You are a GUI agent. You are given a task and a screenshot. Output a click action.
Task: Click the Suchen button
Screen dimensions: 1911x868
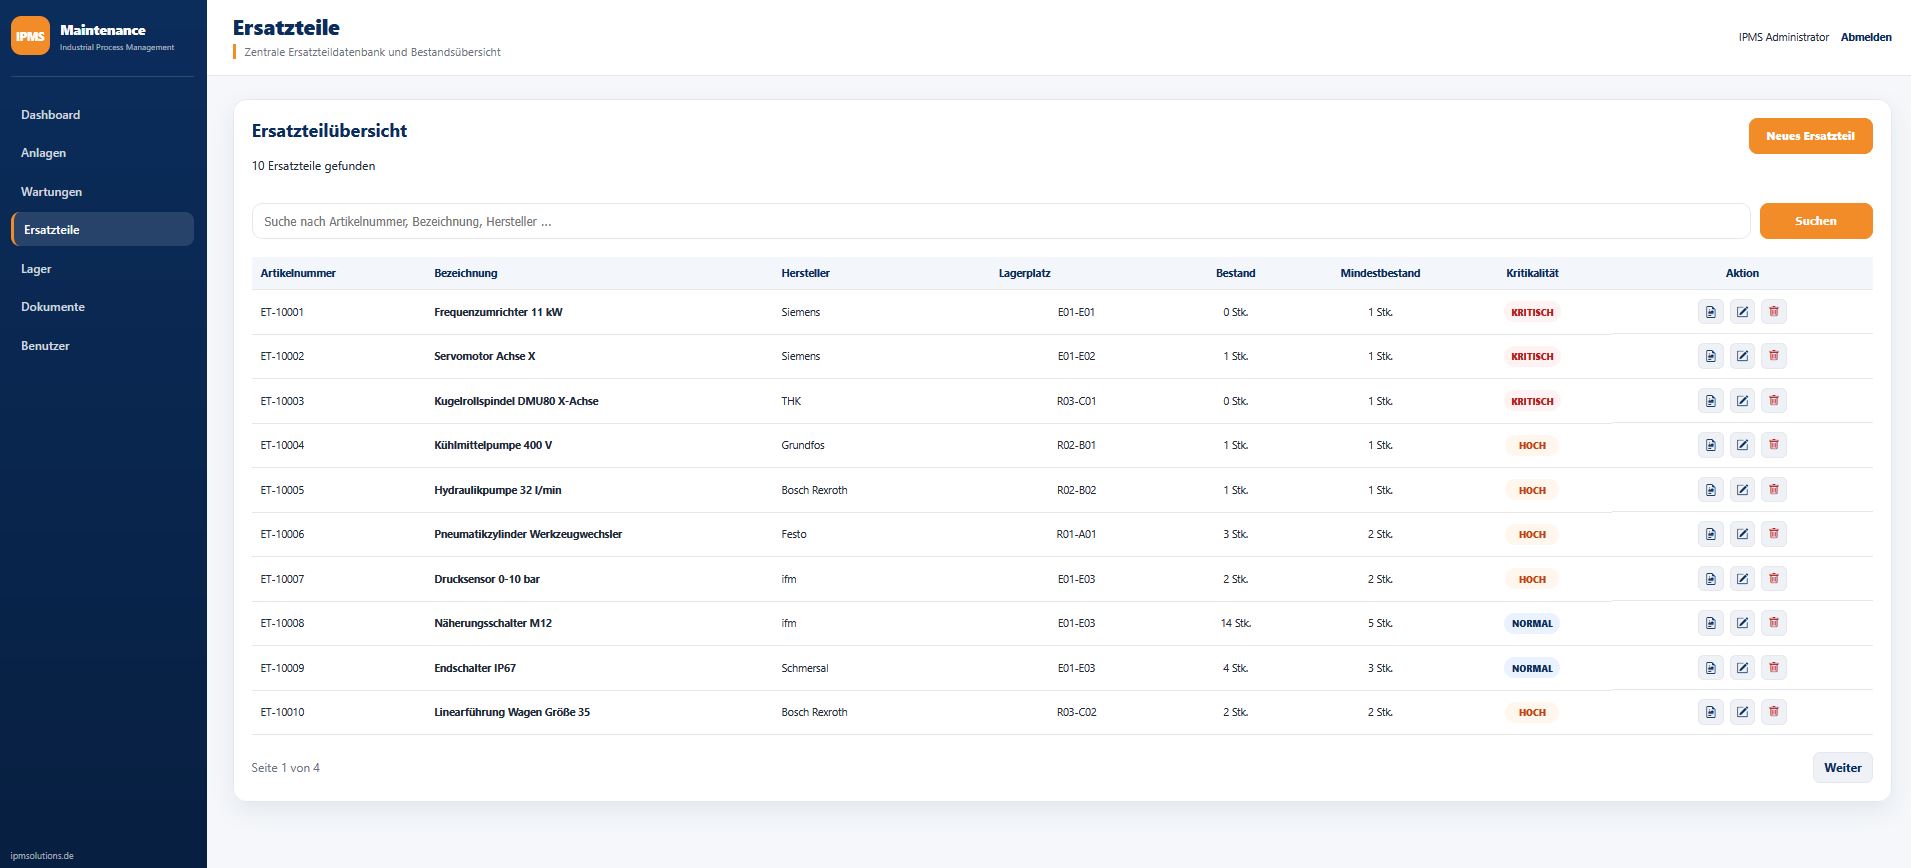[1816, 221]
